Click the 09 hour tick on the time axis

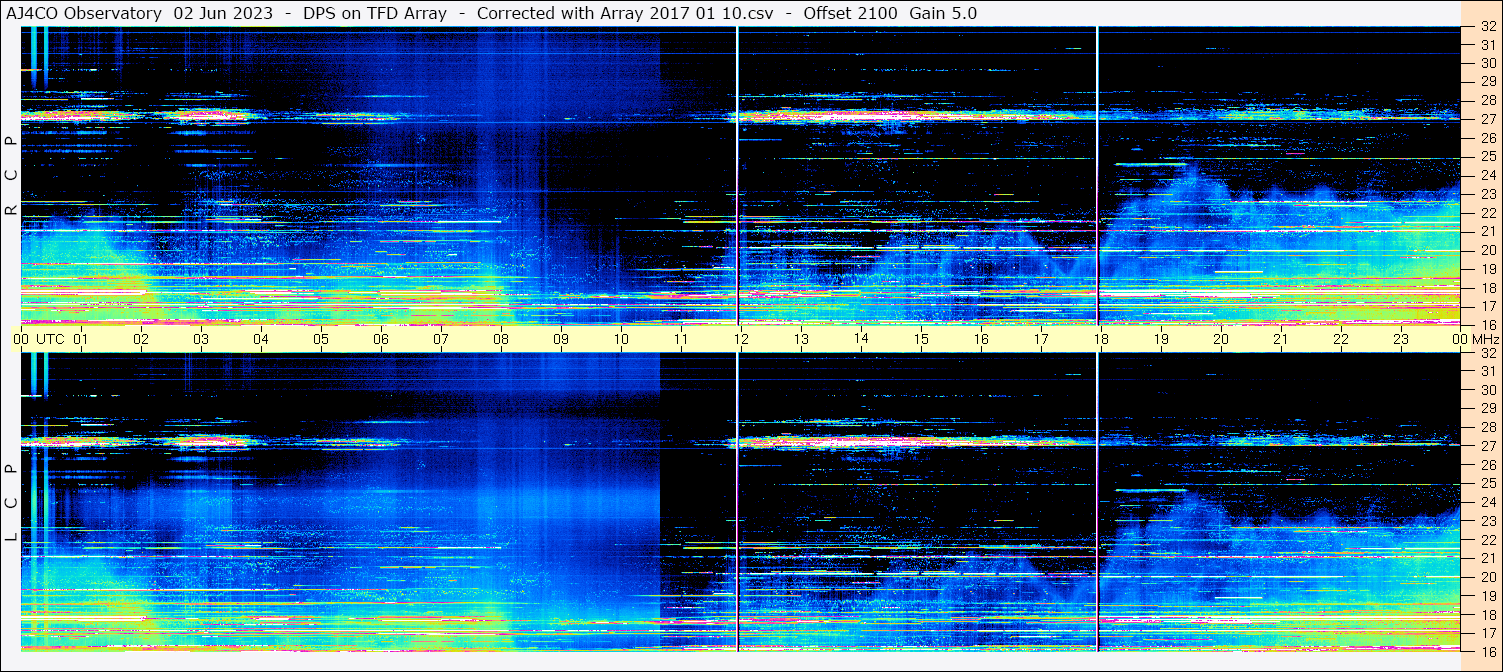click(x=561, y=339)
